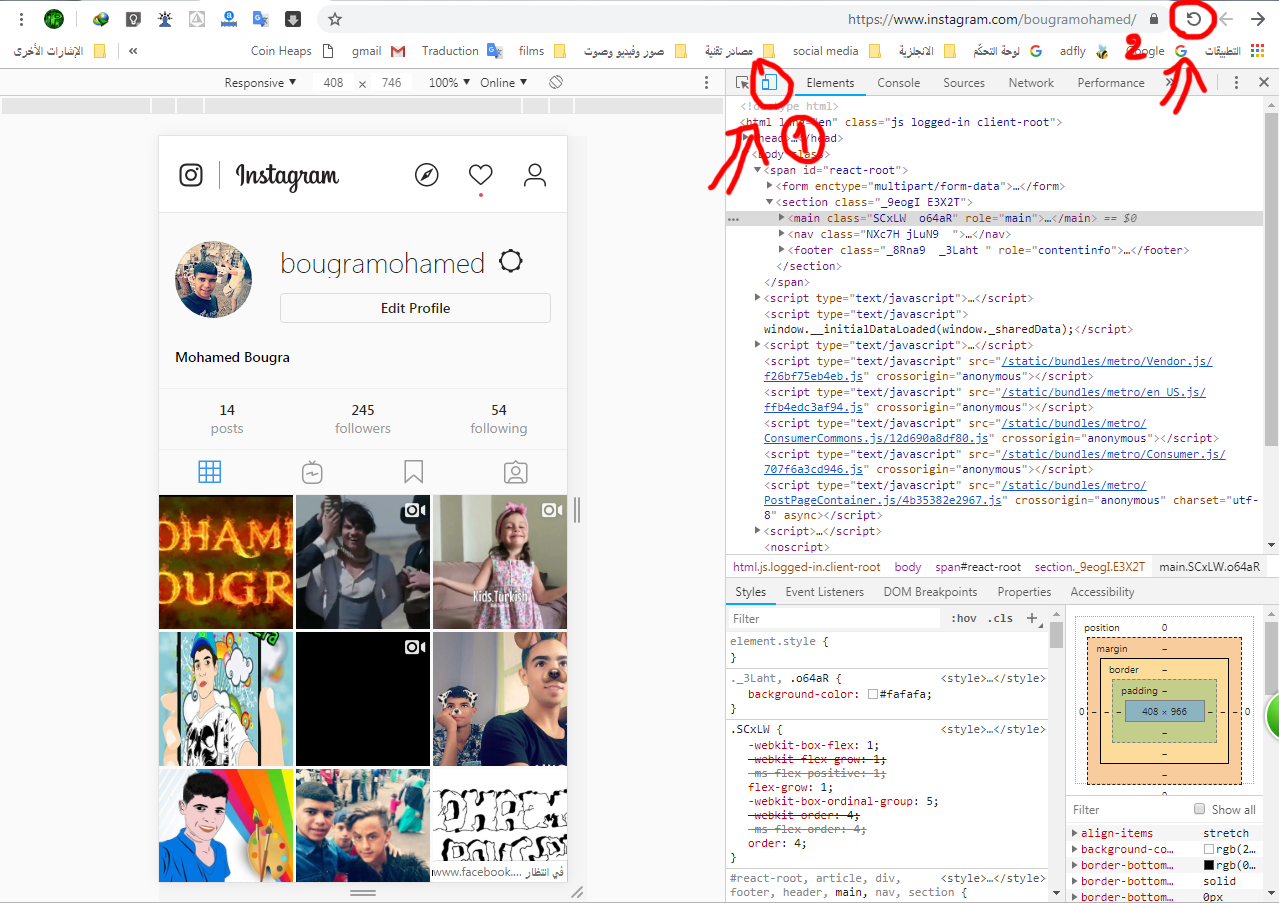Reload the page with the refresh icon
This screenshot has height=903, width=1279.
pos(1193,19)
